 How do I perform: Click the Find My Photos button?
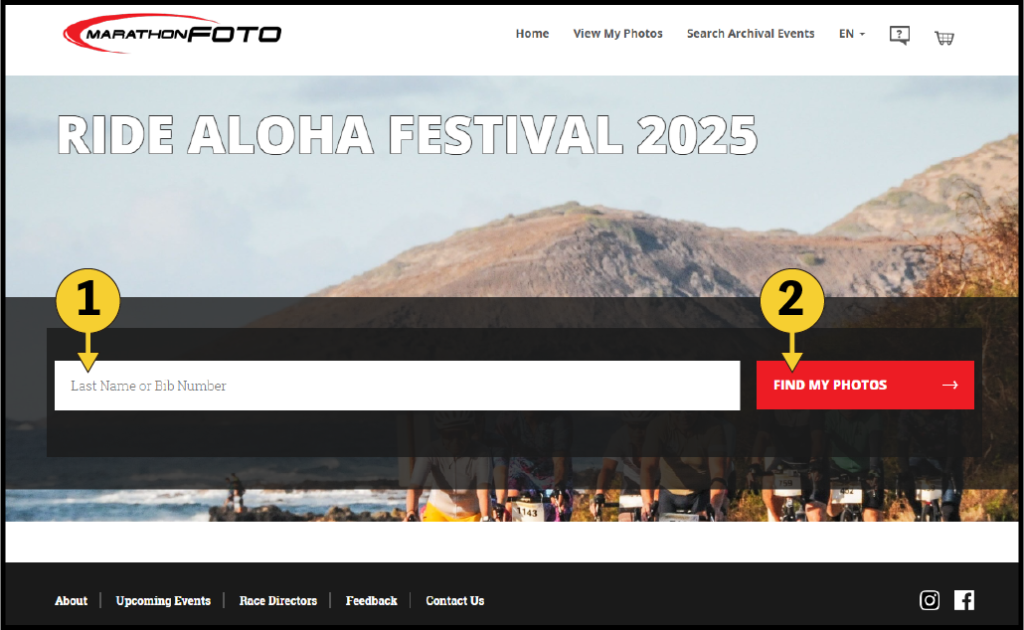coord(865,385)
